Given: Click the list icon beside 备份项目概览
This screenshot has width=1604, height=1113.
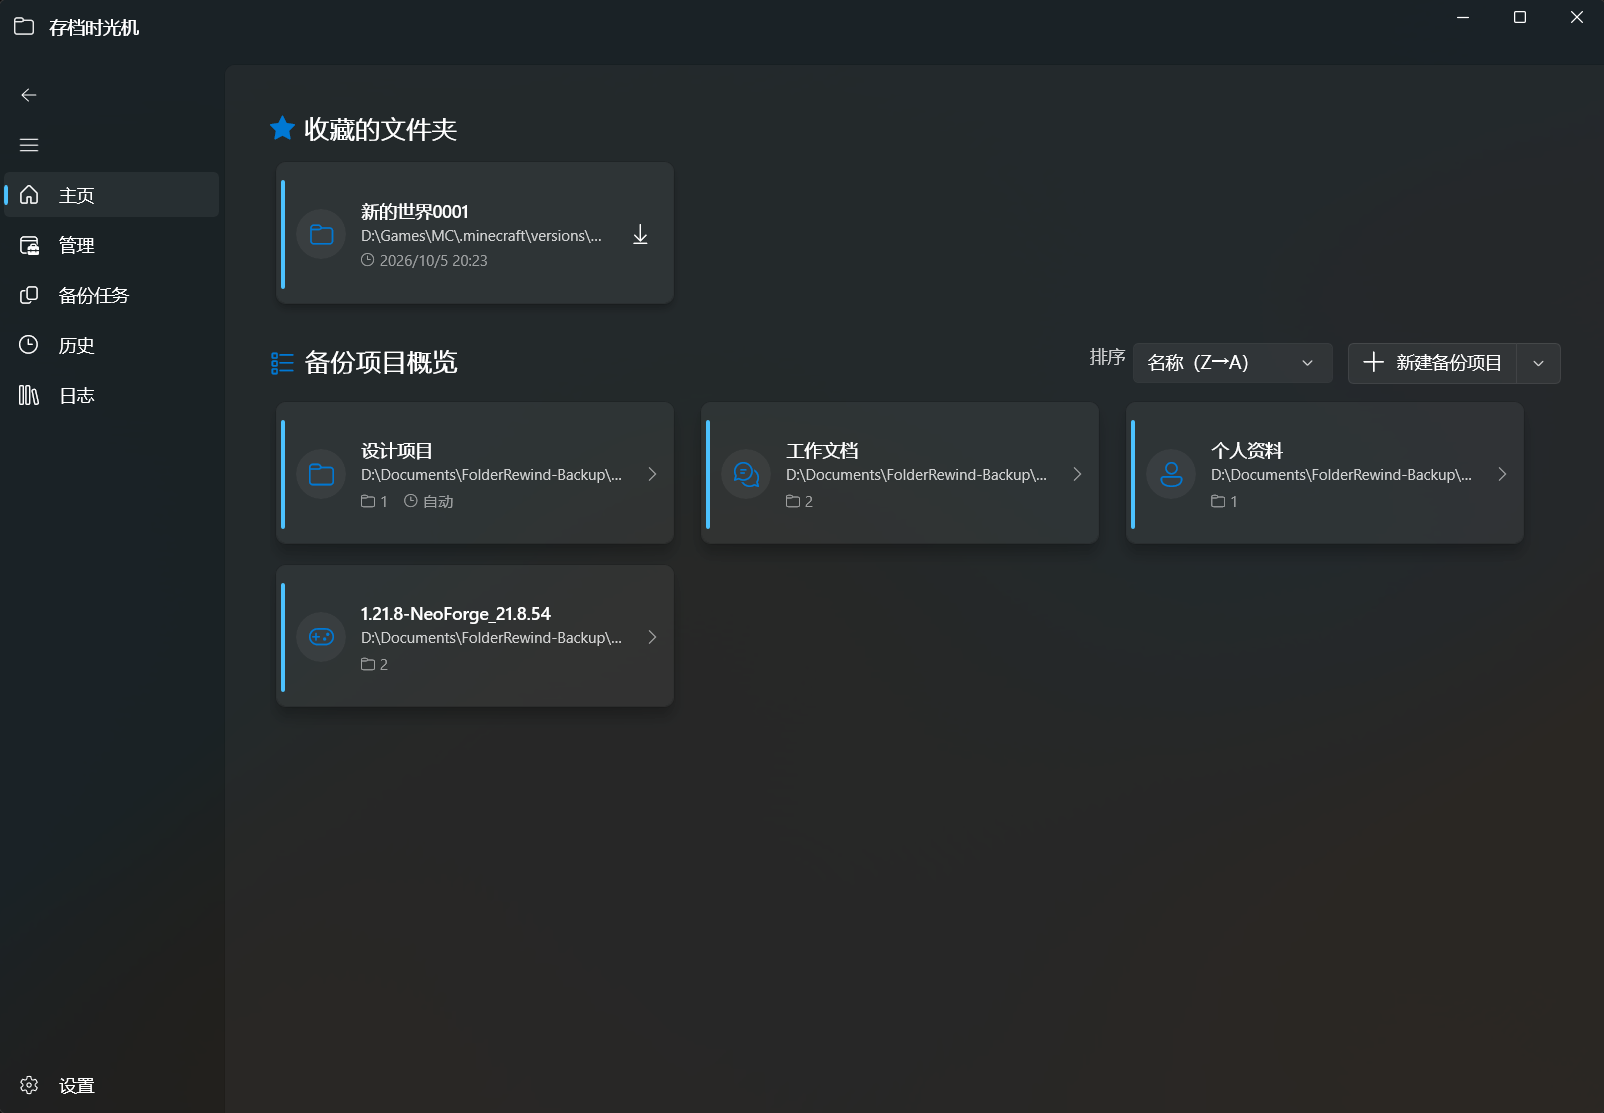Looking at the screenshot, I should pos(282,363).
